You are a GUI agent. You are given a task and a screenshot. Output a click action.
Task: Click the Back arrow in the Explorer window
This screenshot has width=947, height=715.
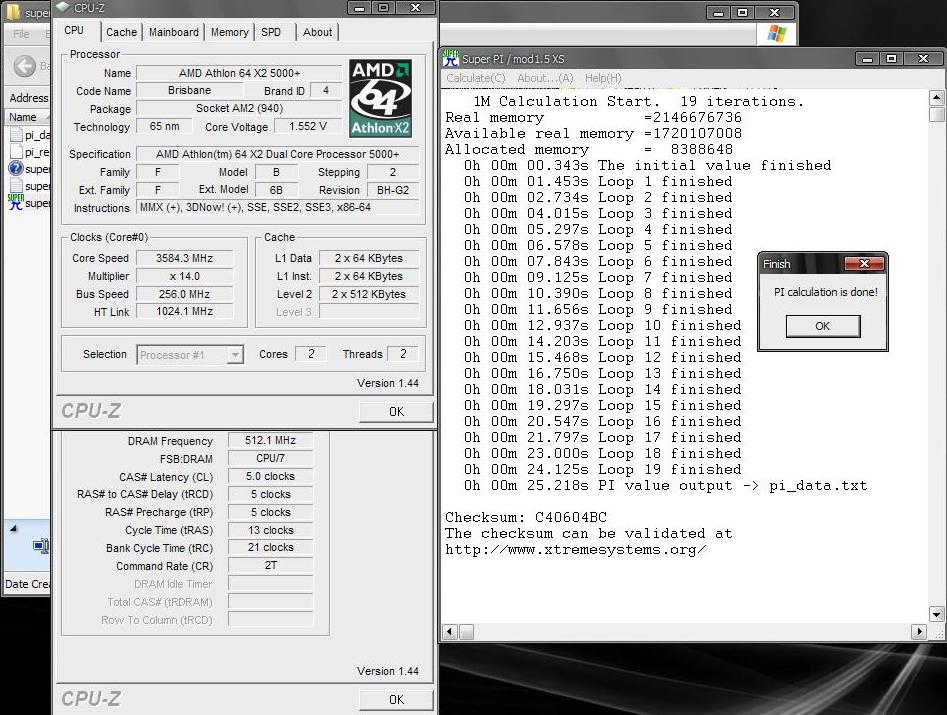click(x=25, y=66)
